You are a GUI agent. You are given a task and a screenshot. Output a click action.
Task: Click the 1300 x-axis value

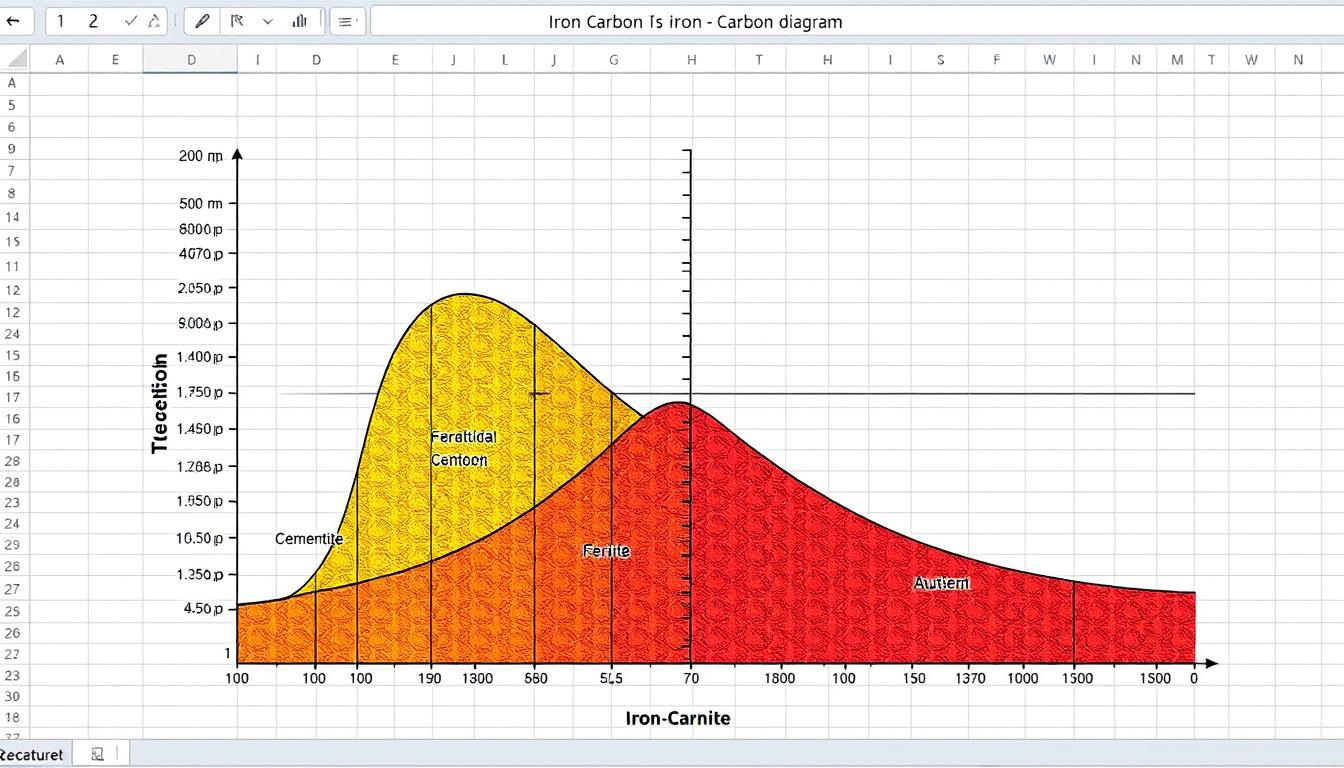(476, 678)
